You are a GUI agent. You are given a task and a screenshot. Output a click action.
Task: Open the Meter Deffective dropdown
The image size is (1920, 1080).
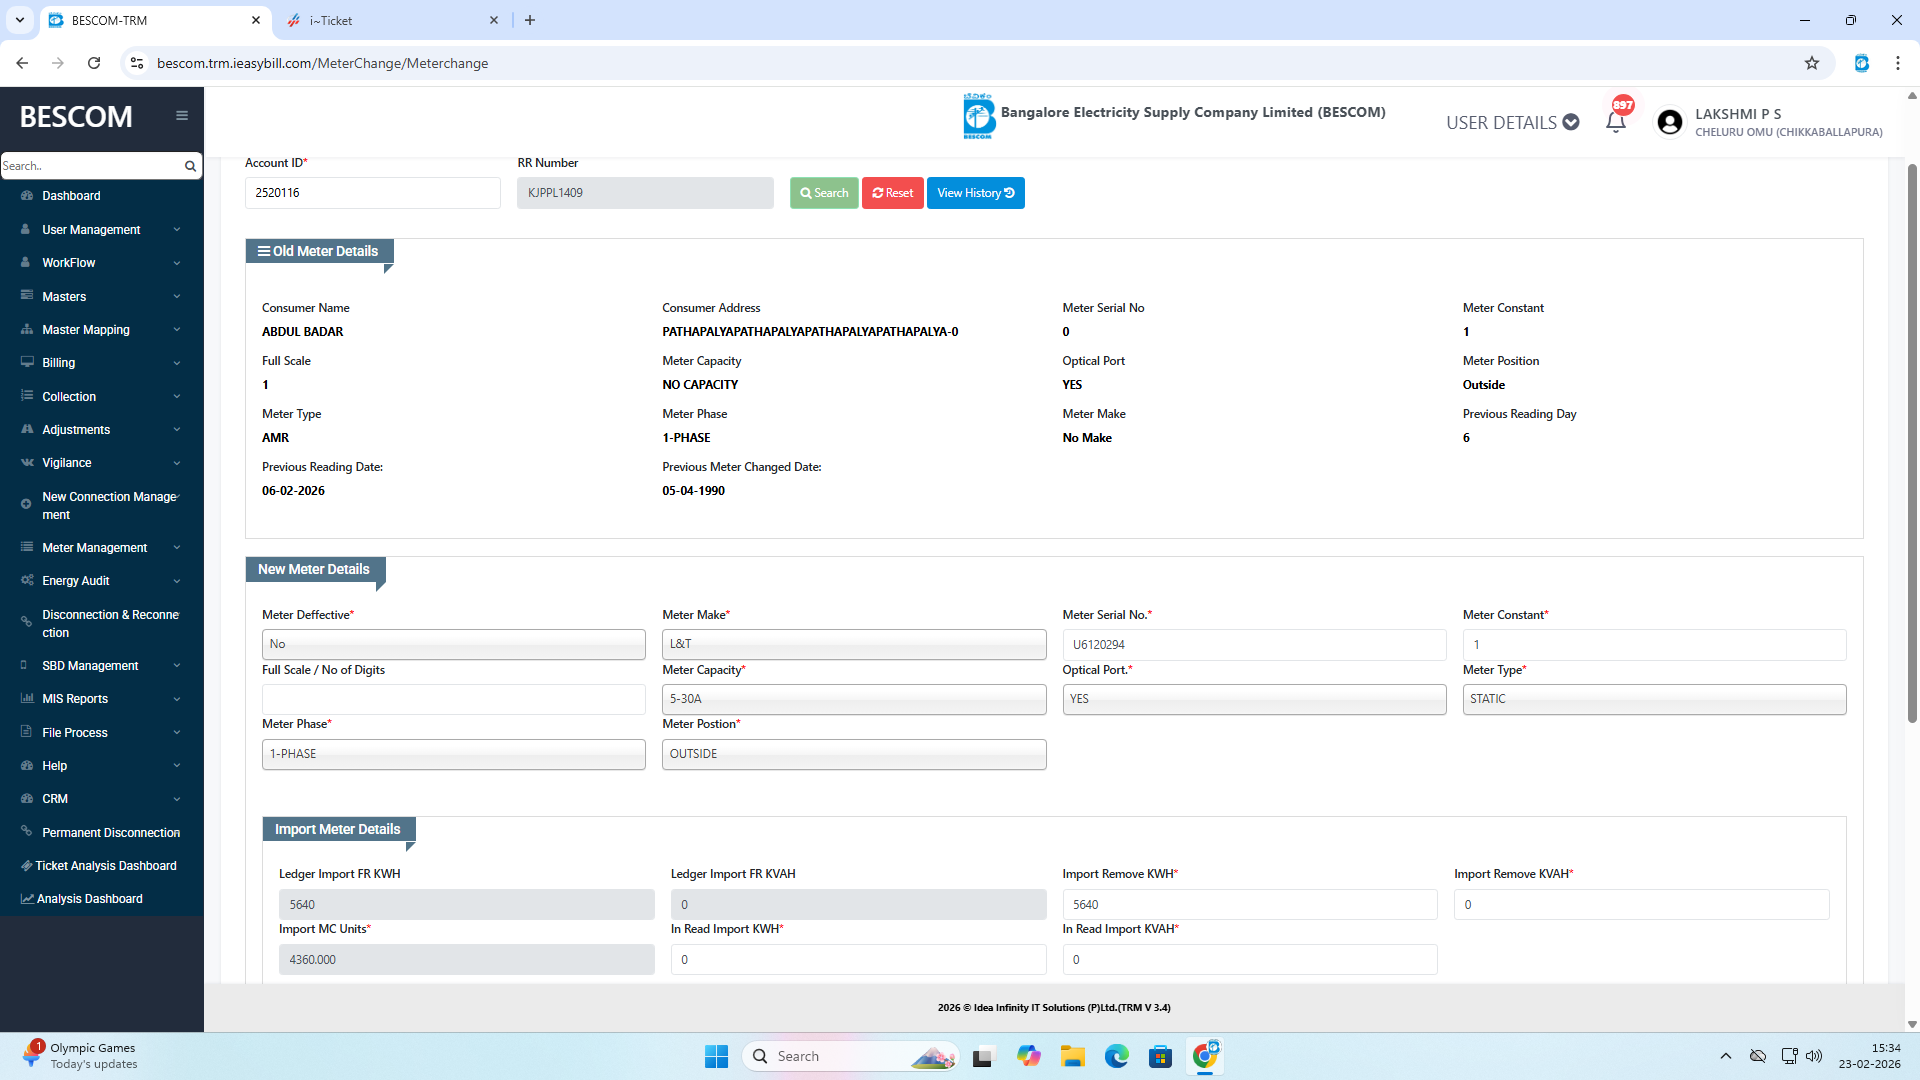(x=453, y=644)
